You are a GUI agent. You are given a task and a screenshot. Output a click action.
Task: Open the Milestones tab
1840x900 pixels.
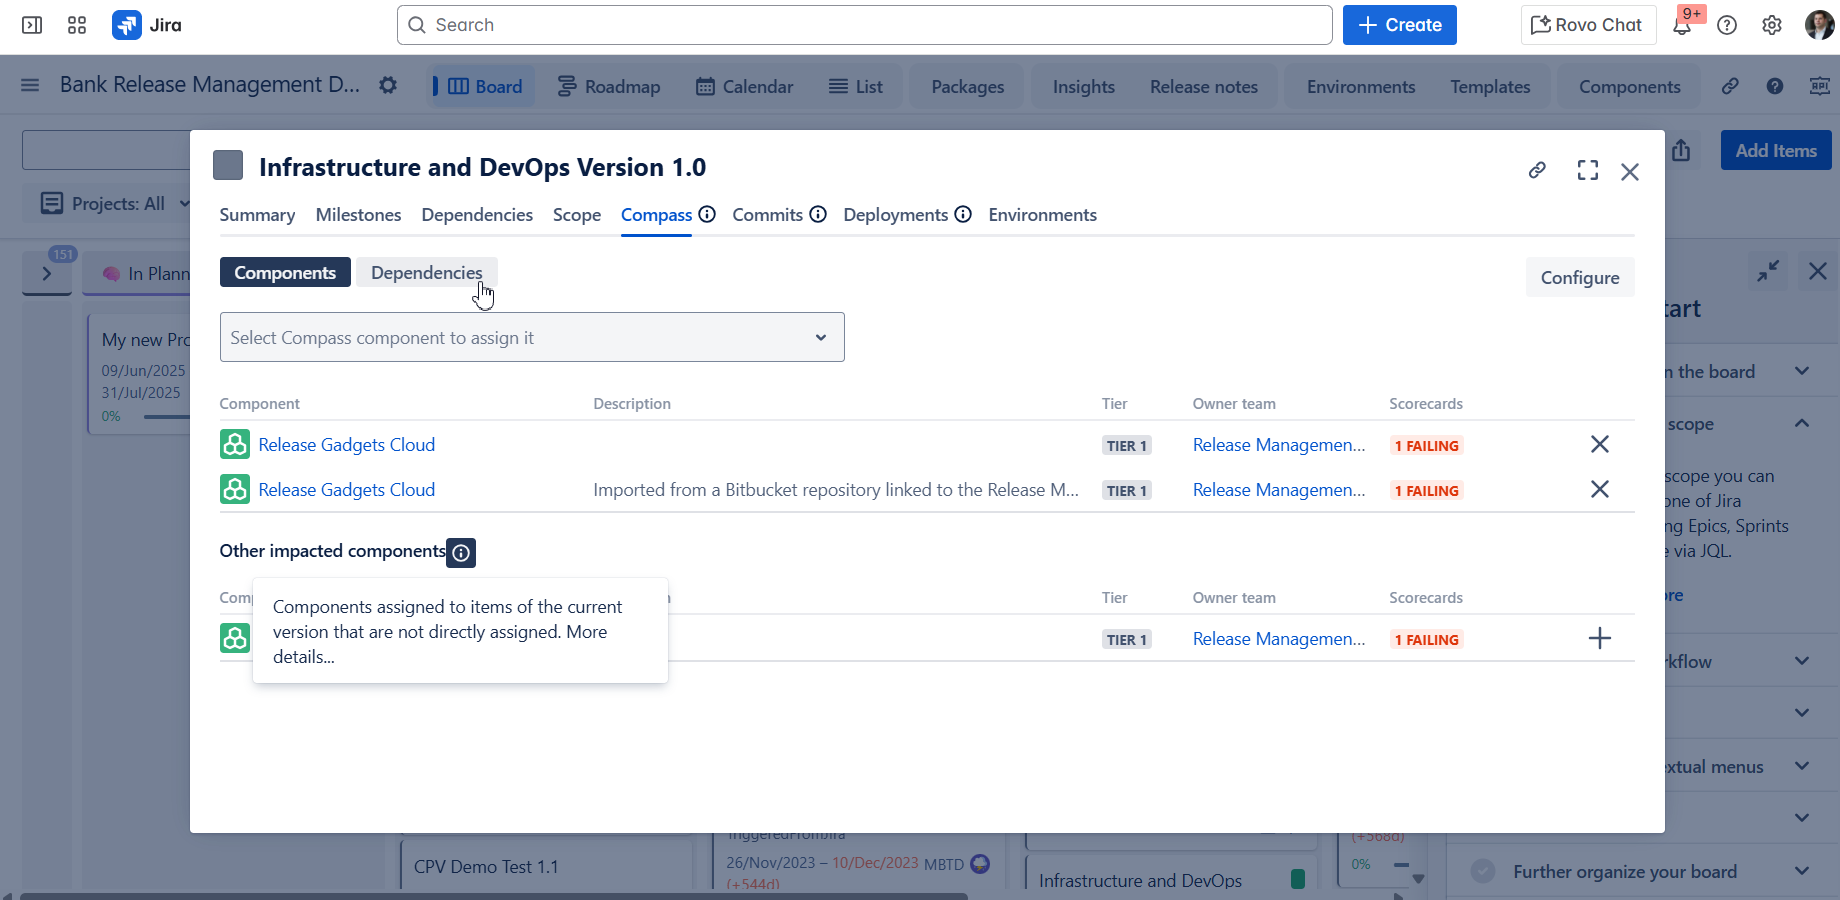pos(358,215)
